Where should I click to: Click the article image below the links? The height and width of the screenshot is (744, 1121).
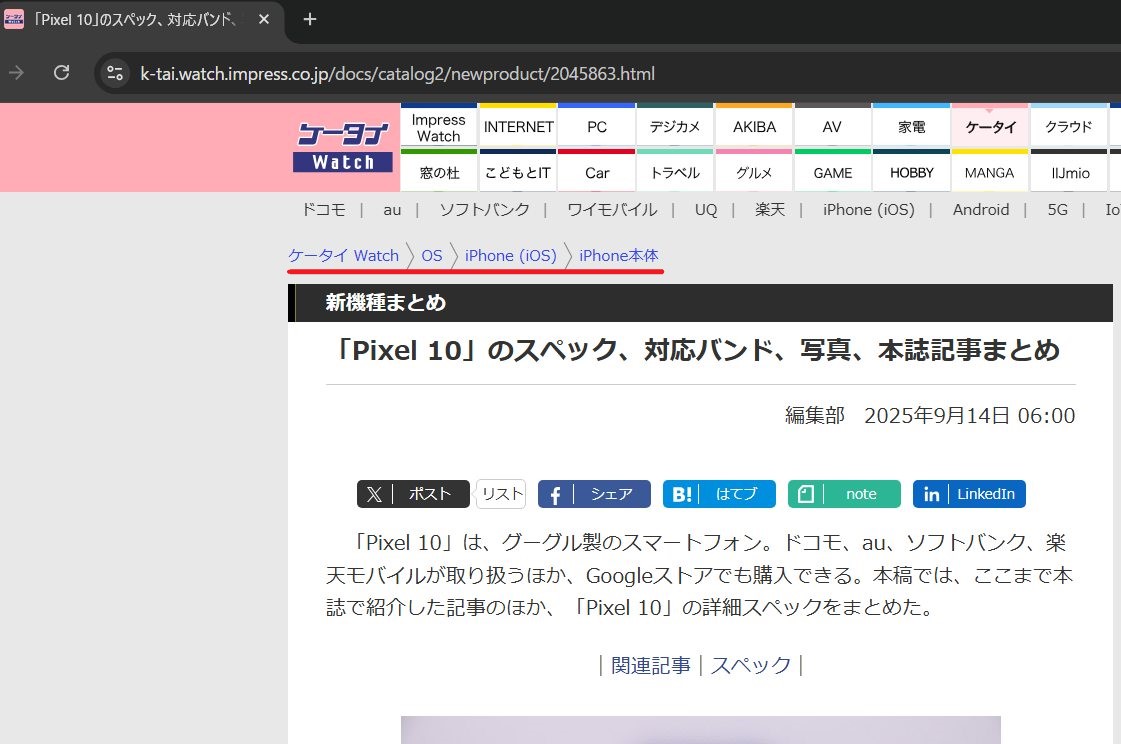(x=701, y=730)
